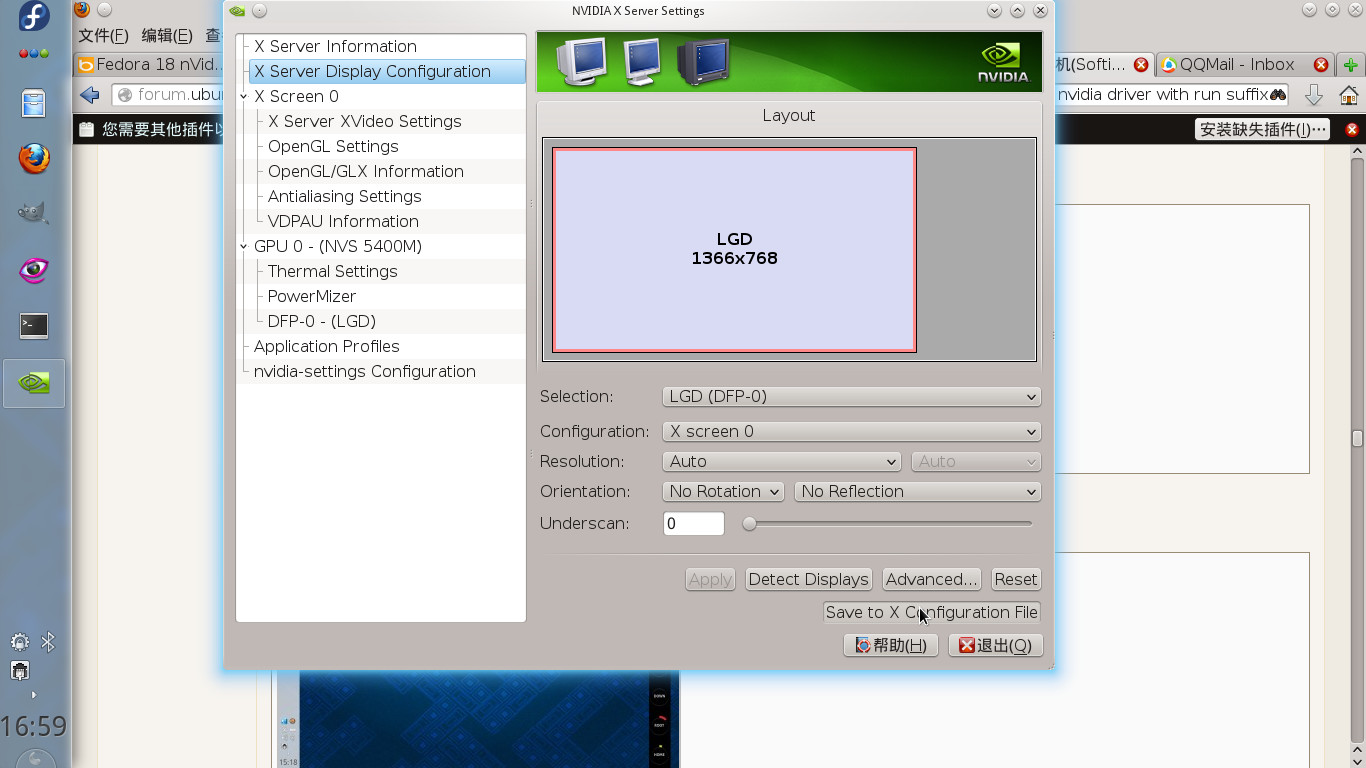Open the Configuration X screen 0 dropdown

pos(851,432)
